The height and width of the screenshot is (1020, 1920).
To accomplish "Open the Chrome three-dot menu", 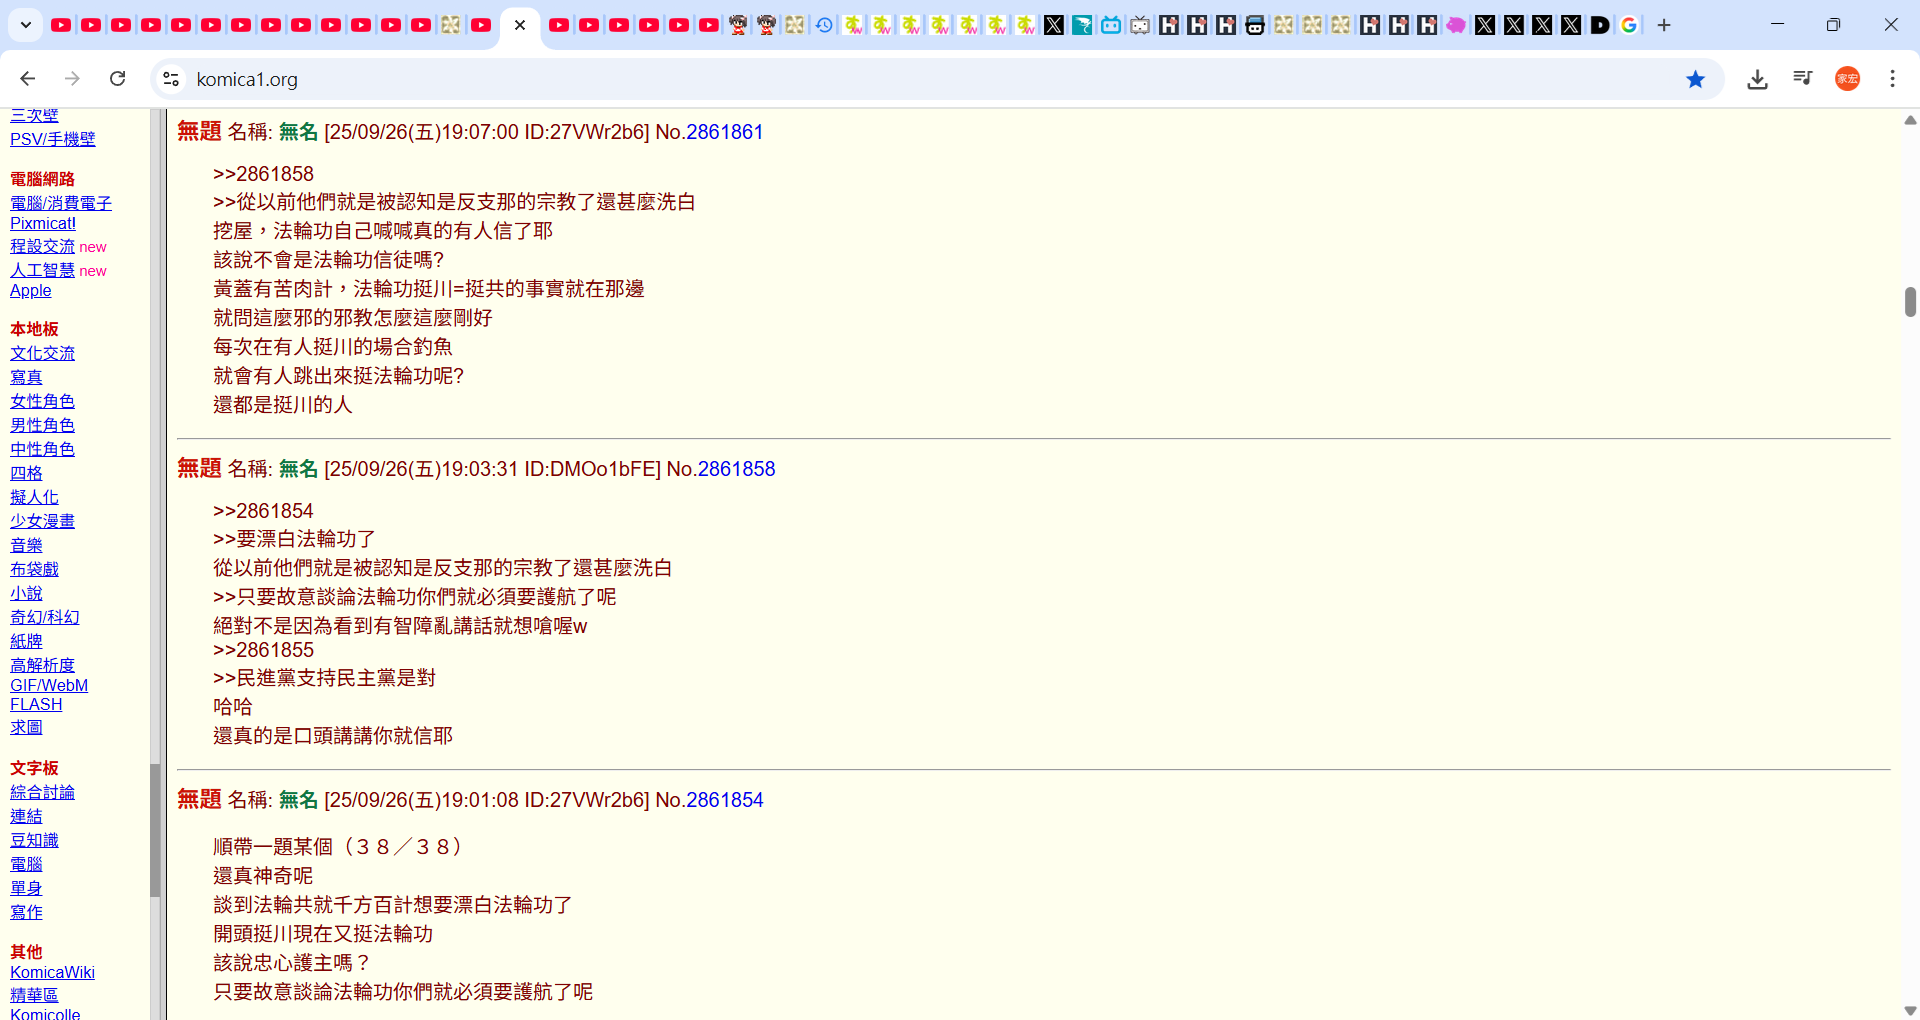I will coord(1892,79).
